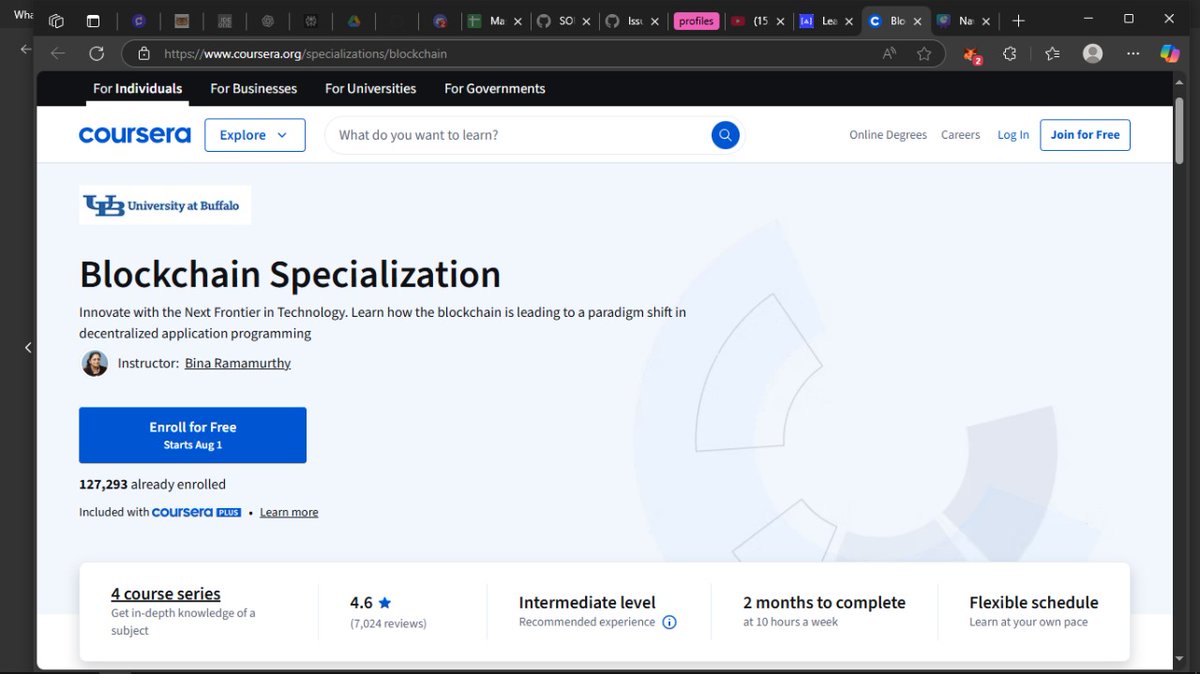Click Bina Ramamurthy's instructor avatar
Screen dimensions: 1200x674
pyautogui.click(x=95, y=363)
